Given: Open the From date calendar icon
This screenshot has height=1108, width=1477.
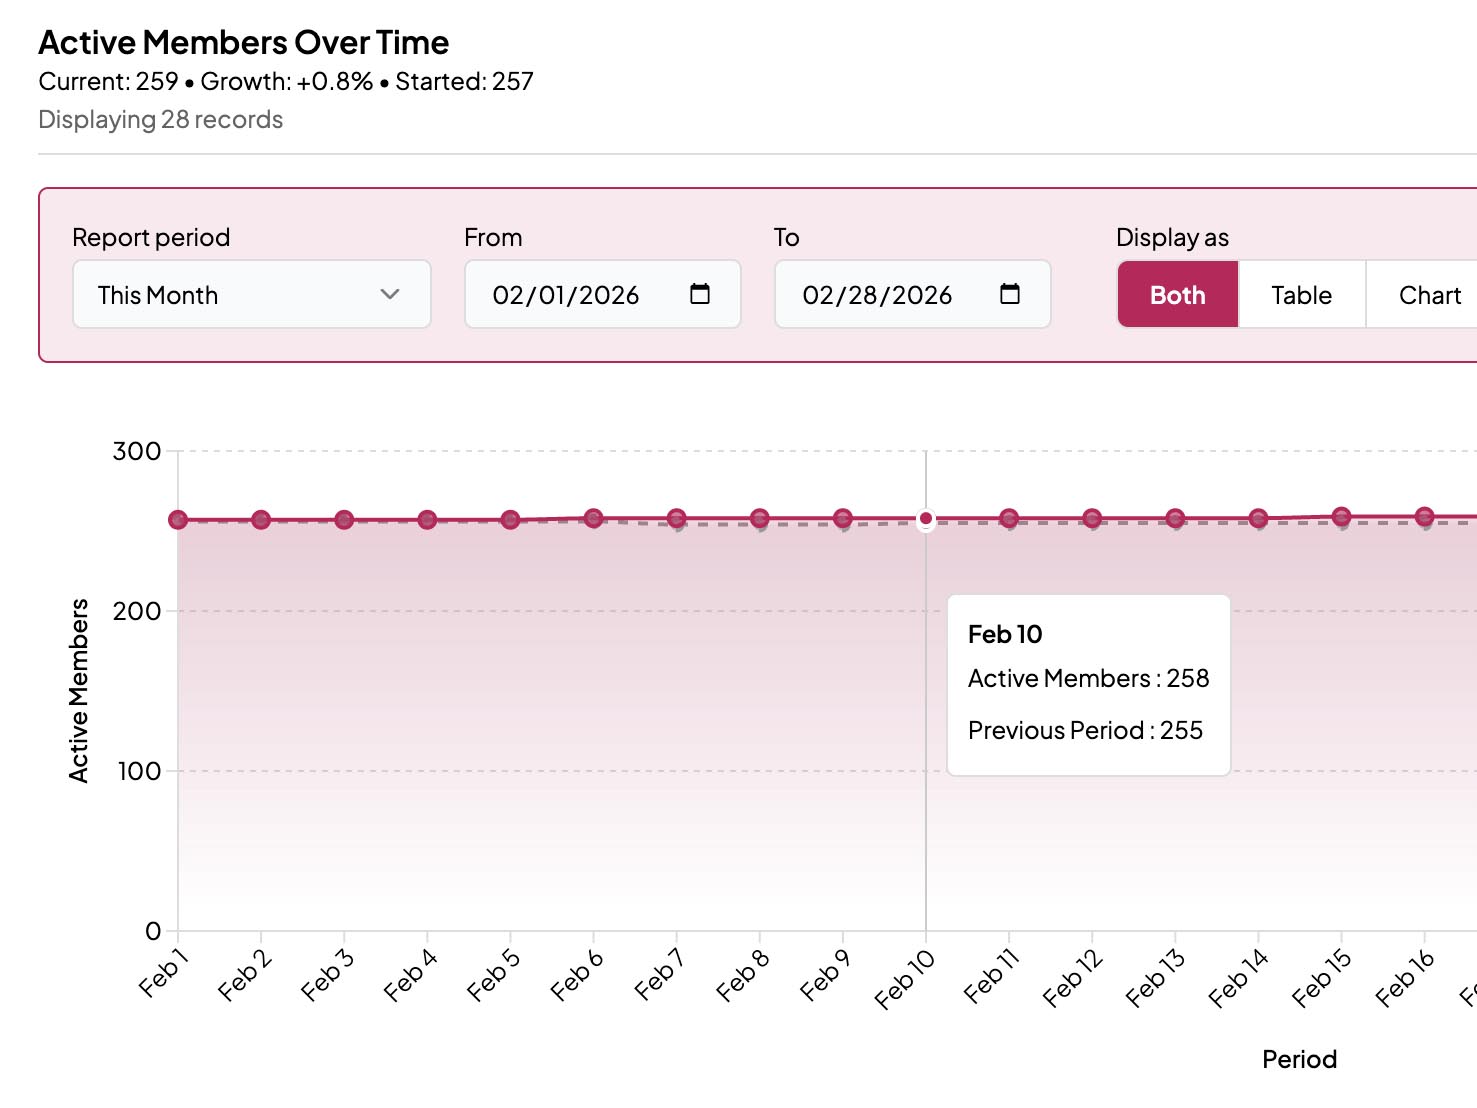Looking at the screenshot, I should pyautogui.click(x=701, y=294).
